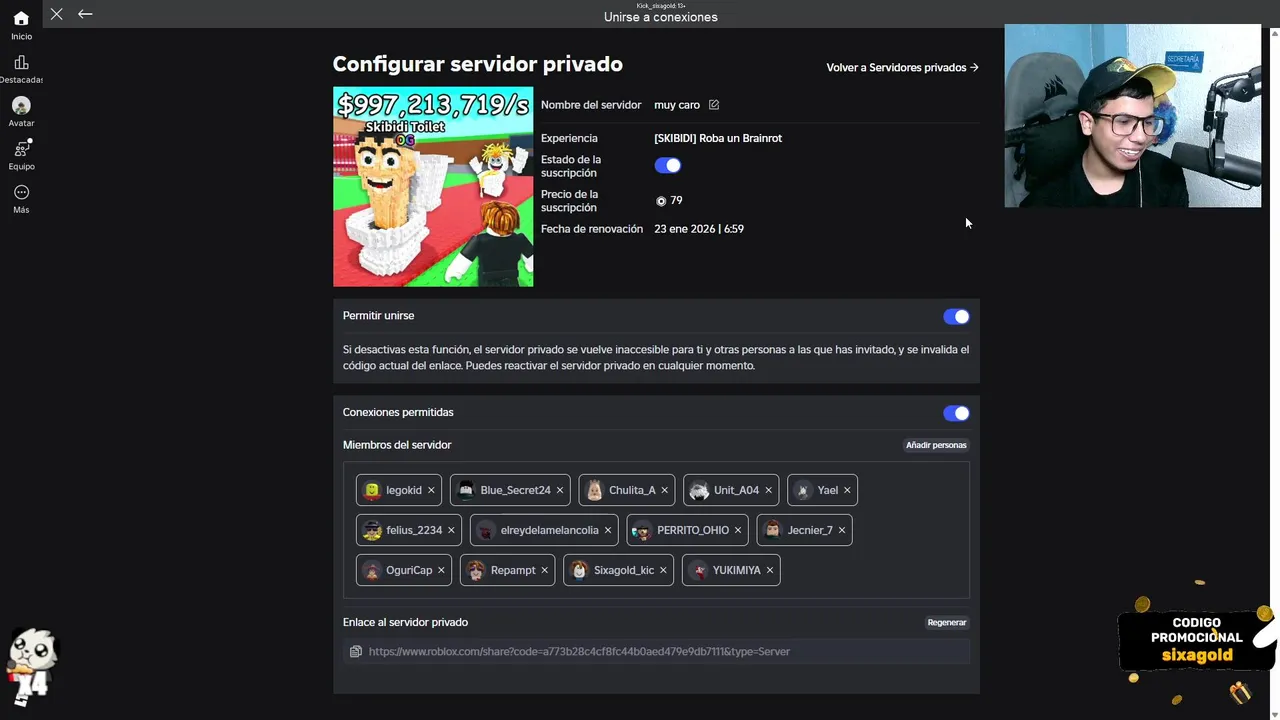Remove Jecnier_7 from members
1280x720 pixels.
(842, 530)
